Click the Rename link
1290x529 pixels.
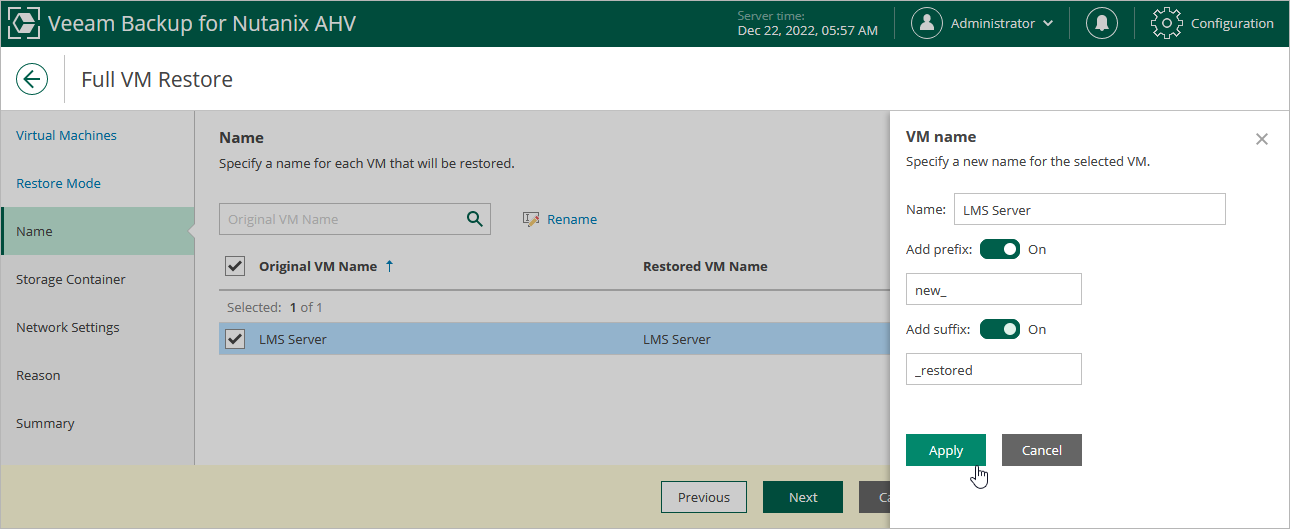click(572, 219)
